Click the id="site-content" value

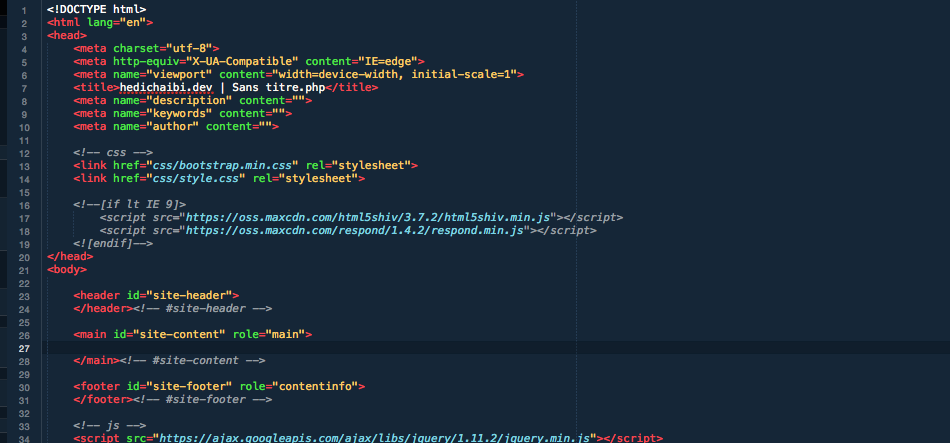tap(179, 334)
